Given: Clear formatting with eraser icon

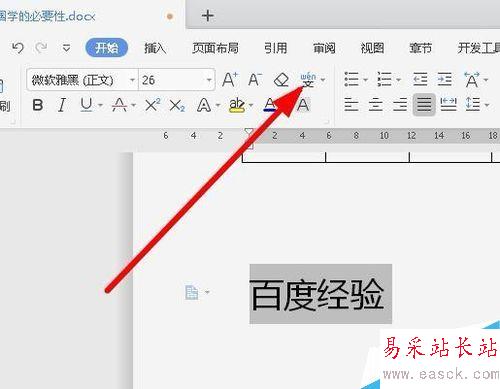Looking at the screenshot, I should coord(281,80).
